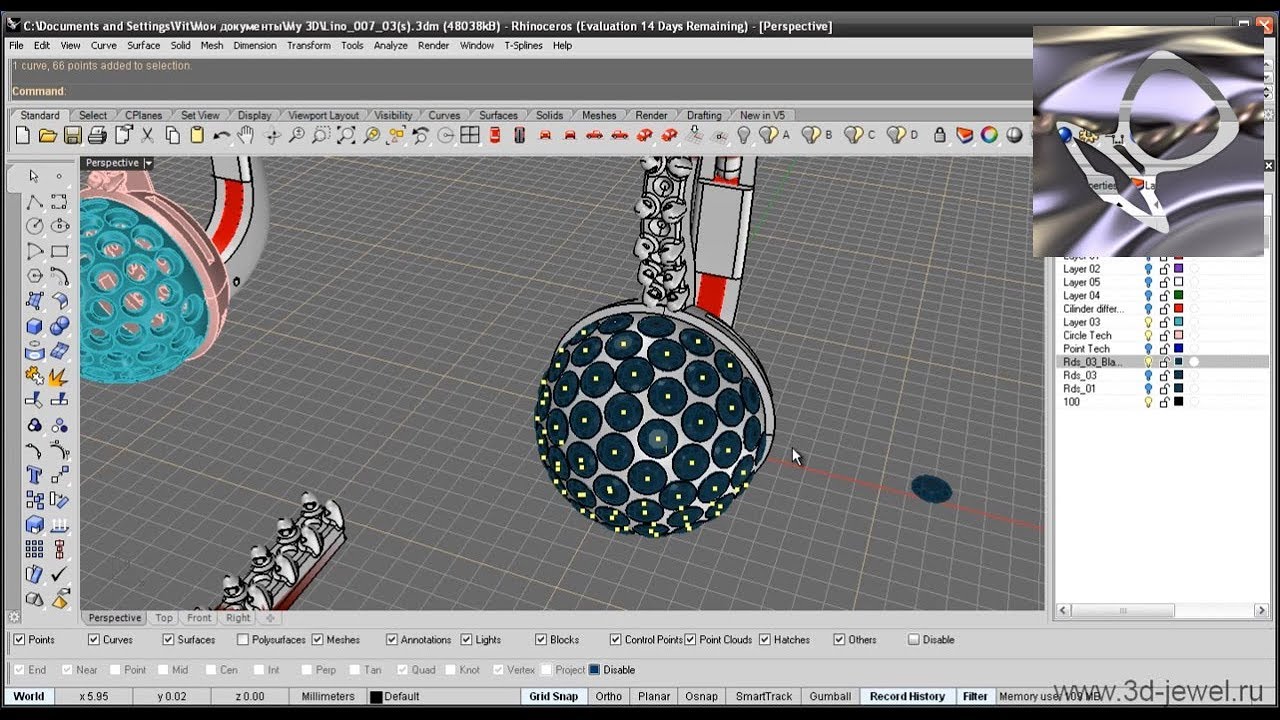Enable the Polysurfaces filter checkbox
1280x720 pixels.
(x=242, y=640)
